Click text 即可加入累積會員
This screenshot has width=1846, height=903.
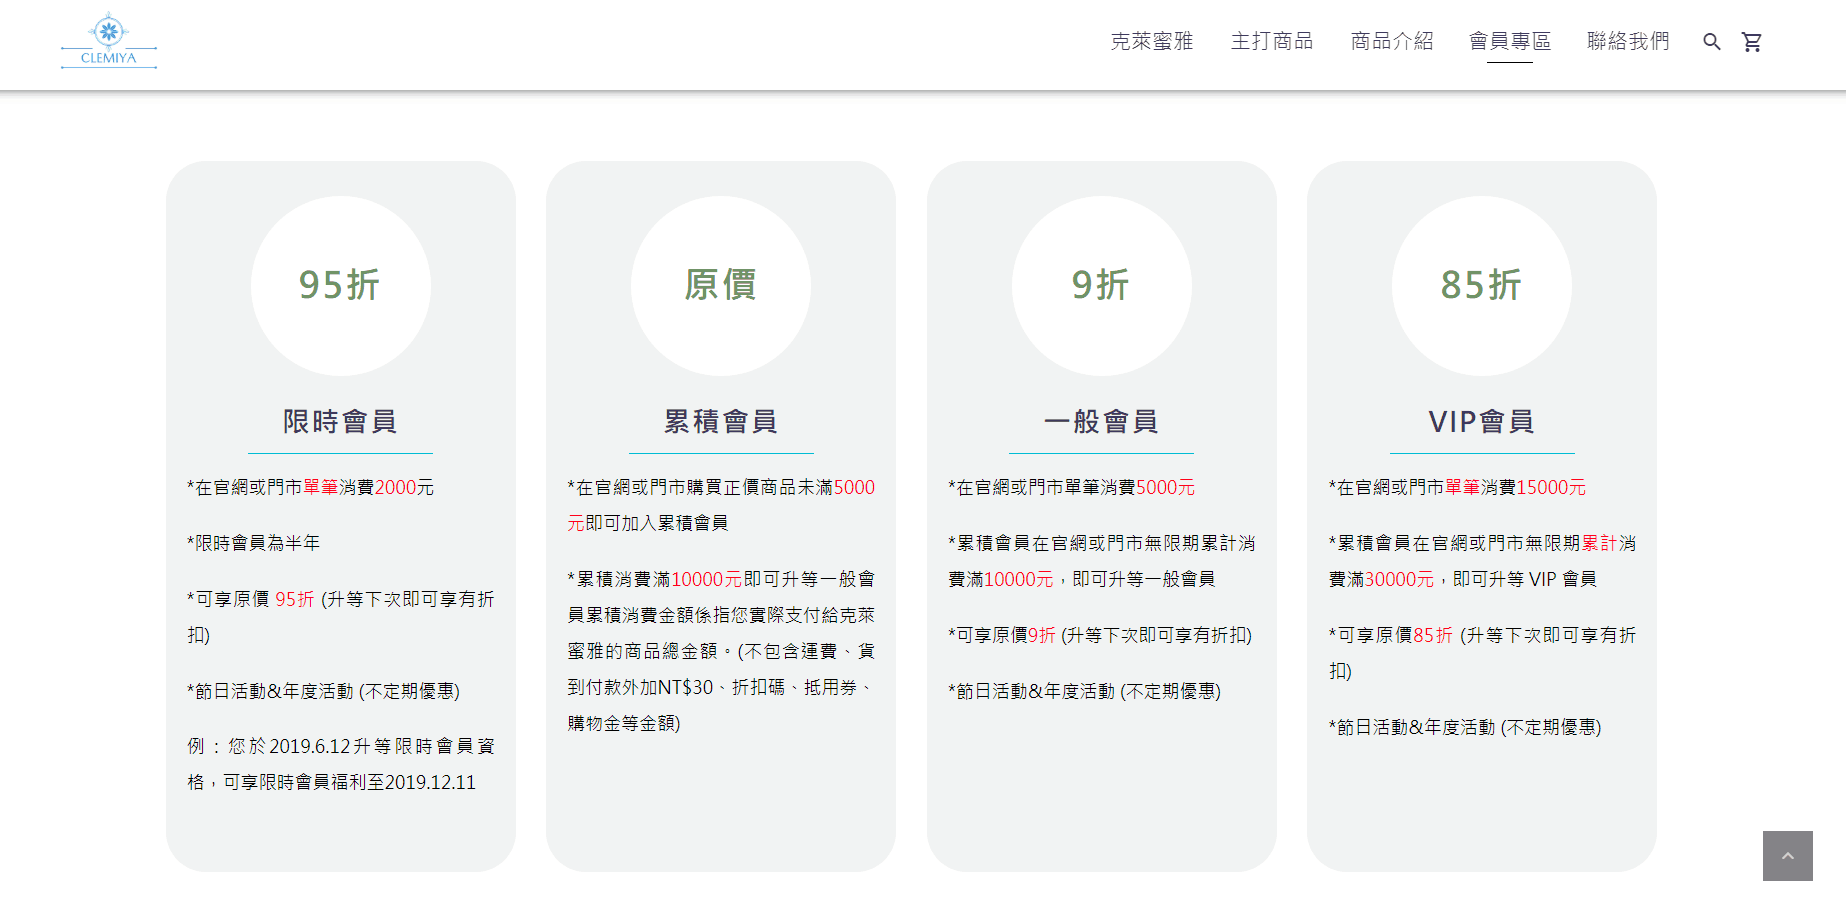coord(657,523)
